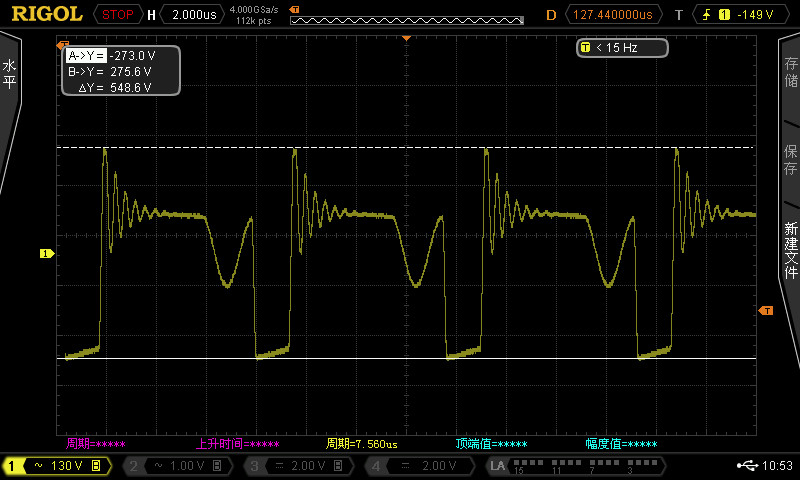The image size is (800, 480).
Task: Toggle channel 3 at 2.00 V
Action: coord(297,466)
